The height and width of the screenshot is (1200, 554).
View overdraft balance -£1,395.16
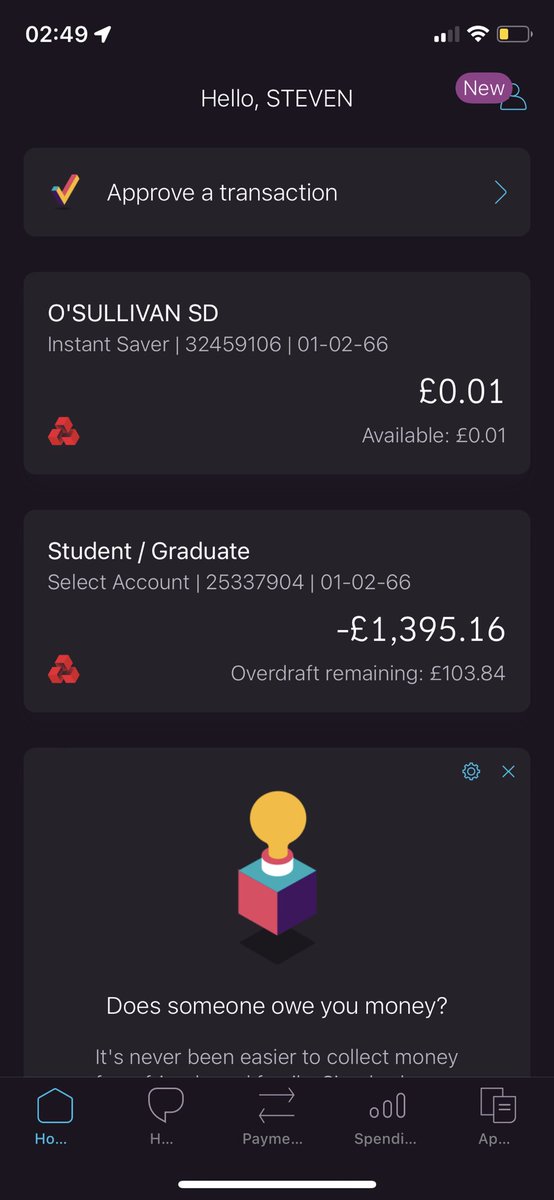click(x=420, y=630)
